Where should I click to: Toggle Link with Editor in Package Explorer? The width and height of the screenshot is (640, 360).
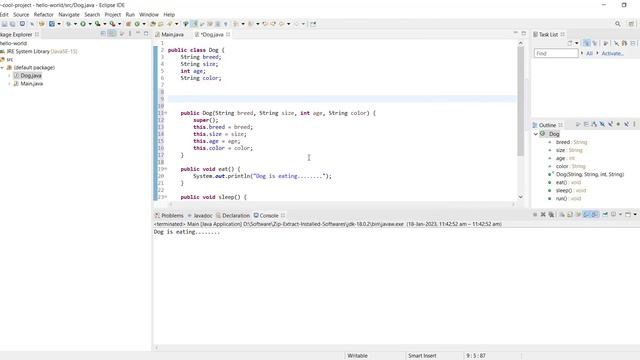point(111,34)
